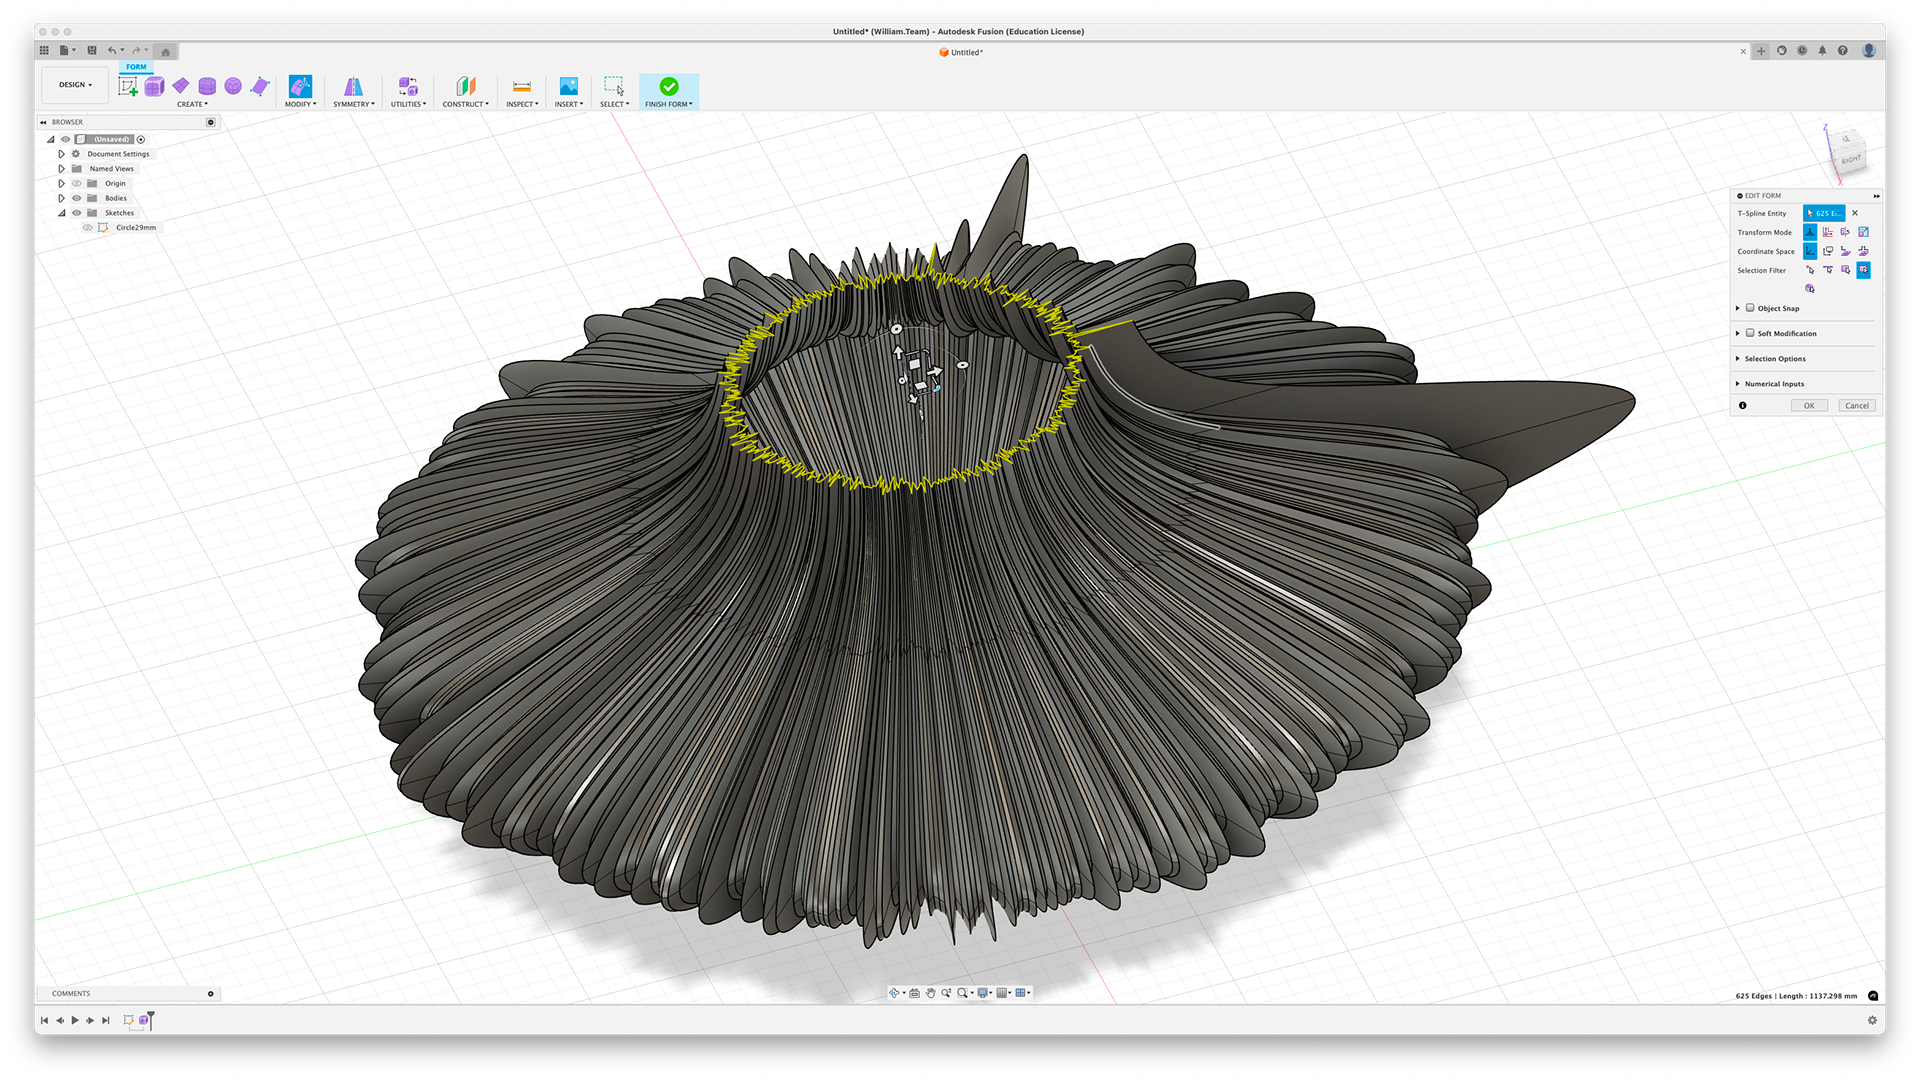Viewport: 1920px width, 1080px height.
Task: Enable the Object Snap checkbox
Action: 1750,308
